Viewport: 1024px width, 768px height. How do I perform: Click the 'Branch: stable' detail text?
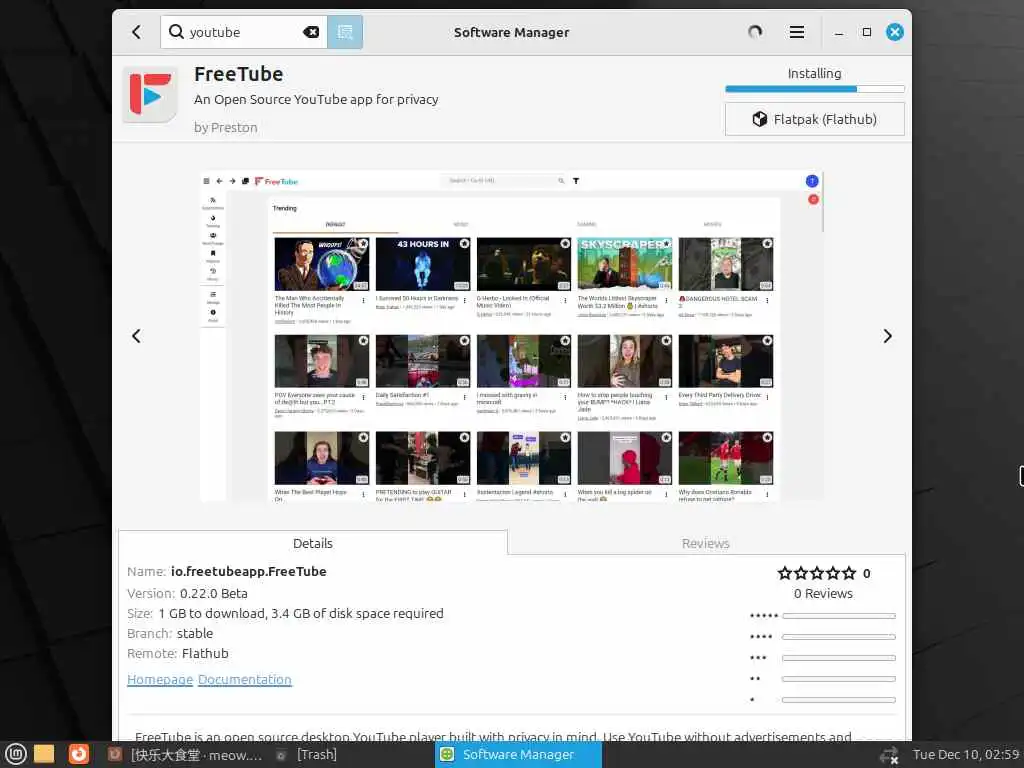[x=170, y=633]
